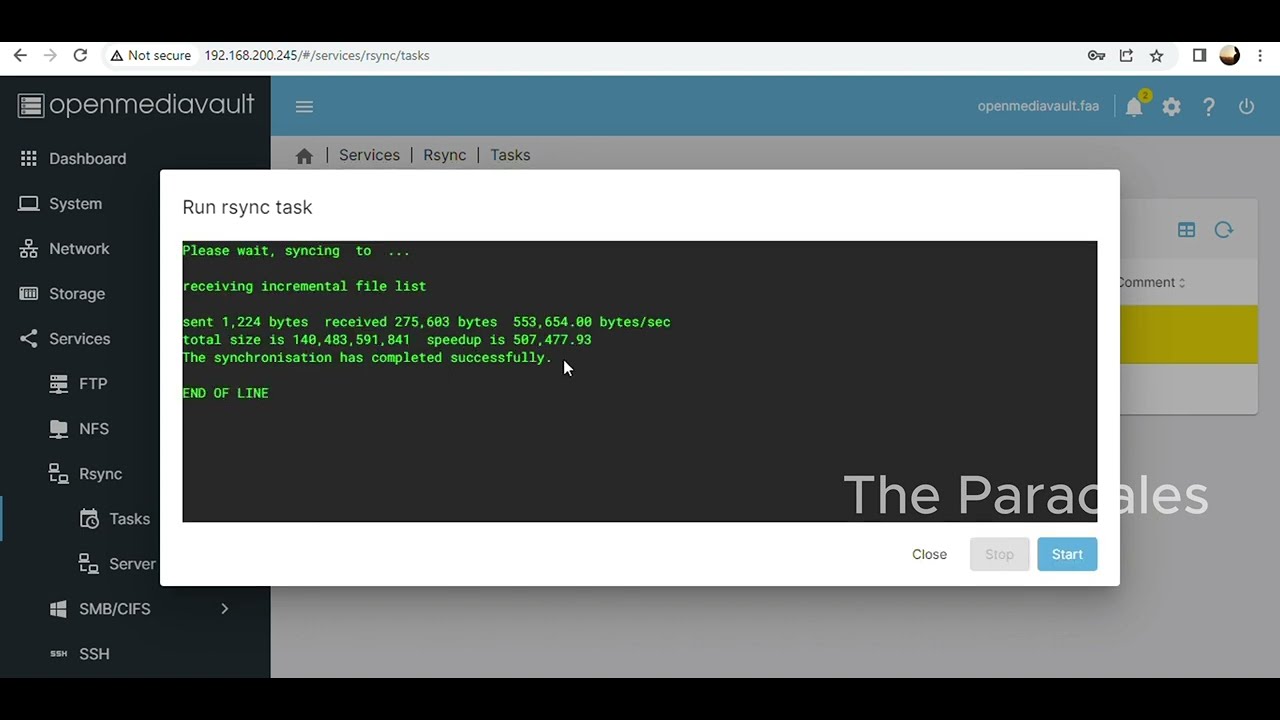Viewport: 1280px width, 720px height.
Task: Reload the page with browser refresh icon
Action: pyautogui.click(x=80, y=56)
